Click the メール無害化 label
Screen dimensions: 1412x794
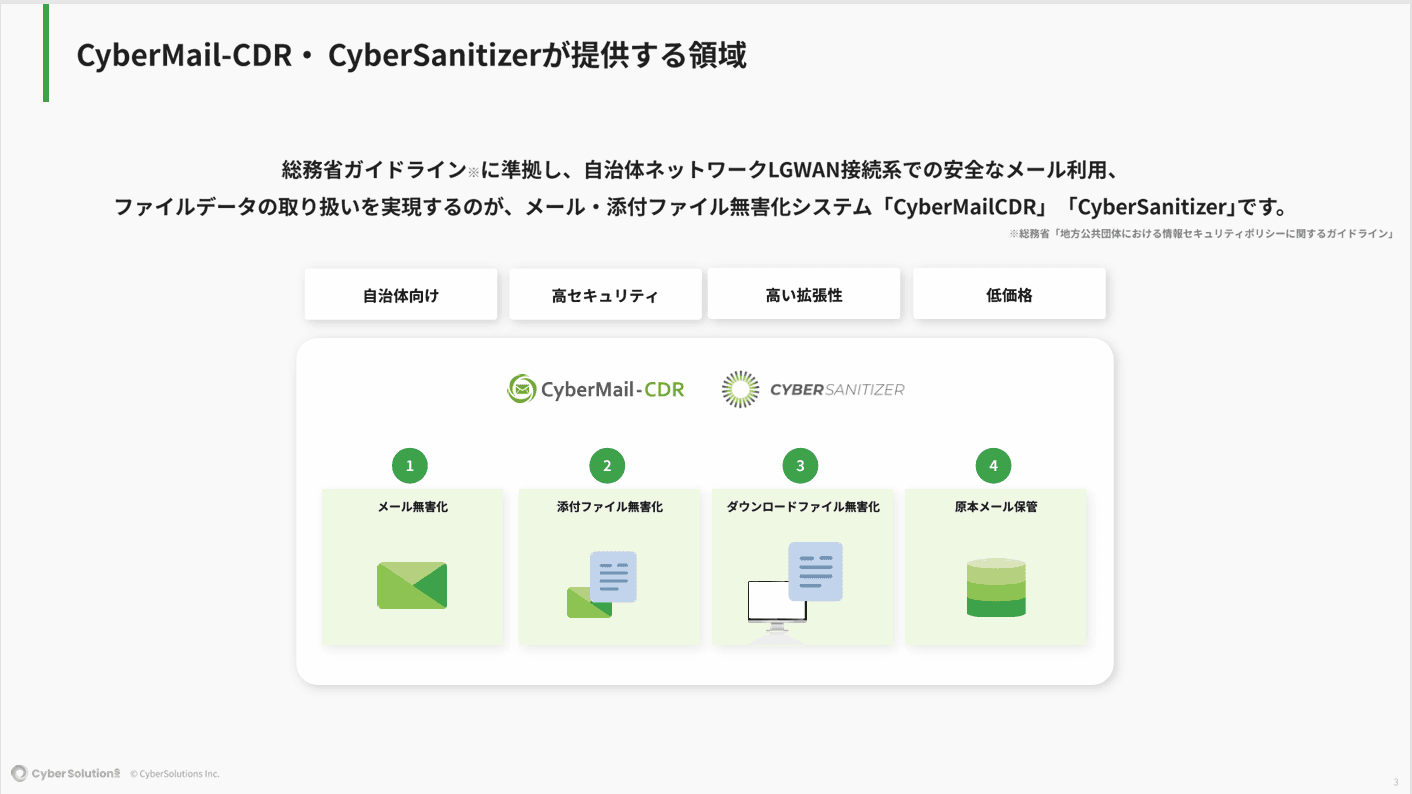coord(412,507)
